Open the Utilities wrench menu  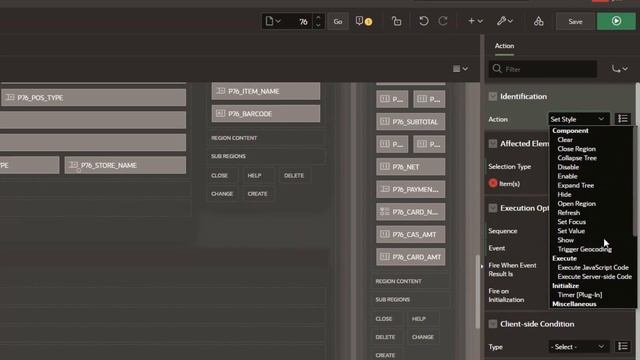pyautogui.click(x=505, y=21)
